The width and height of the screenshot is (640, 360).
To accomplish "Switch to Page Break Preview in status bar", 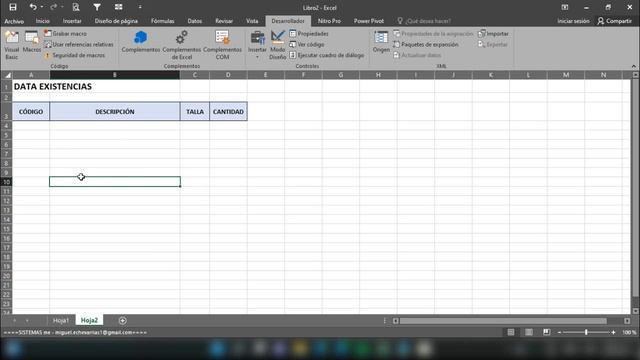I will pyautogui.click(x=547, y=332).
